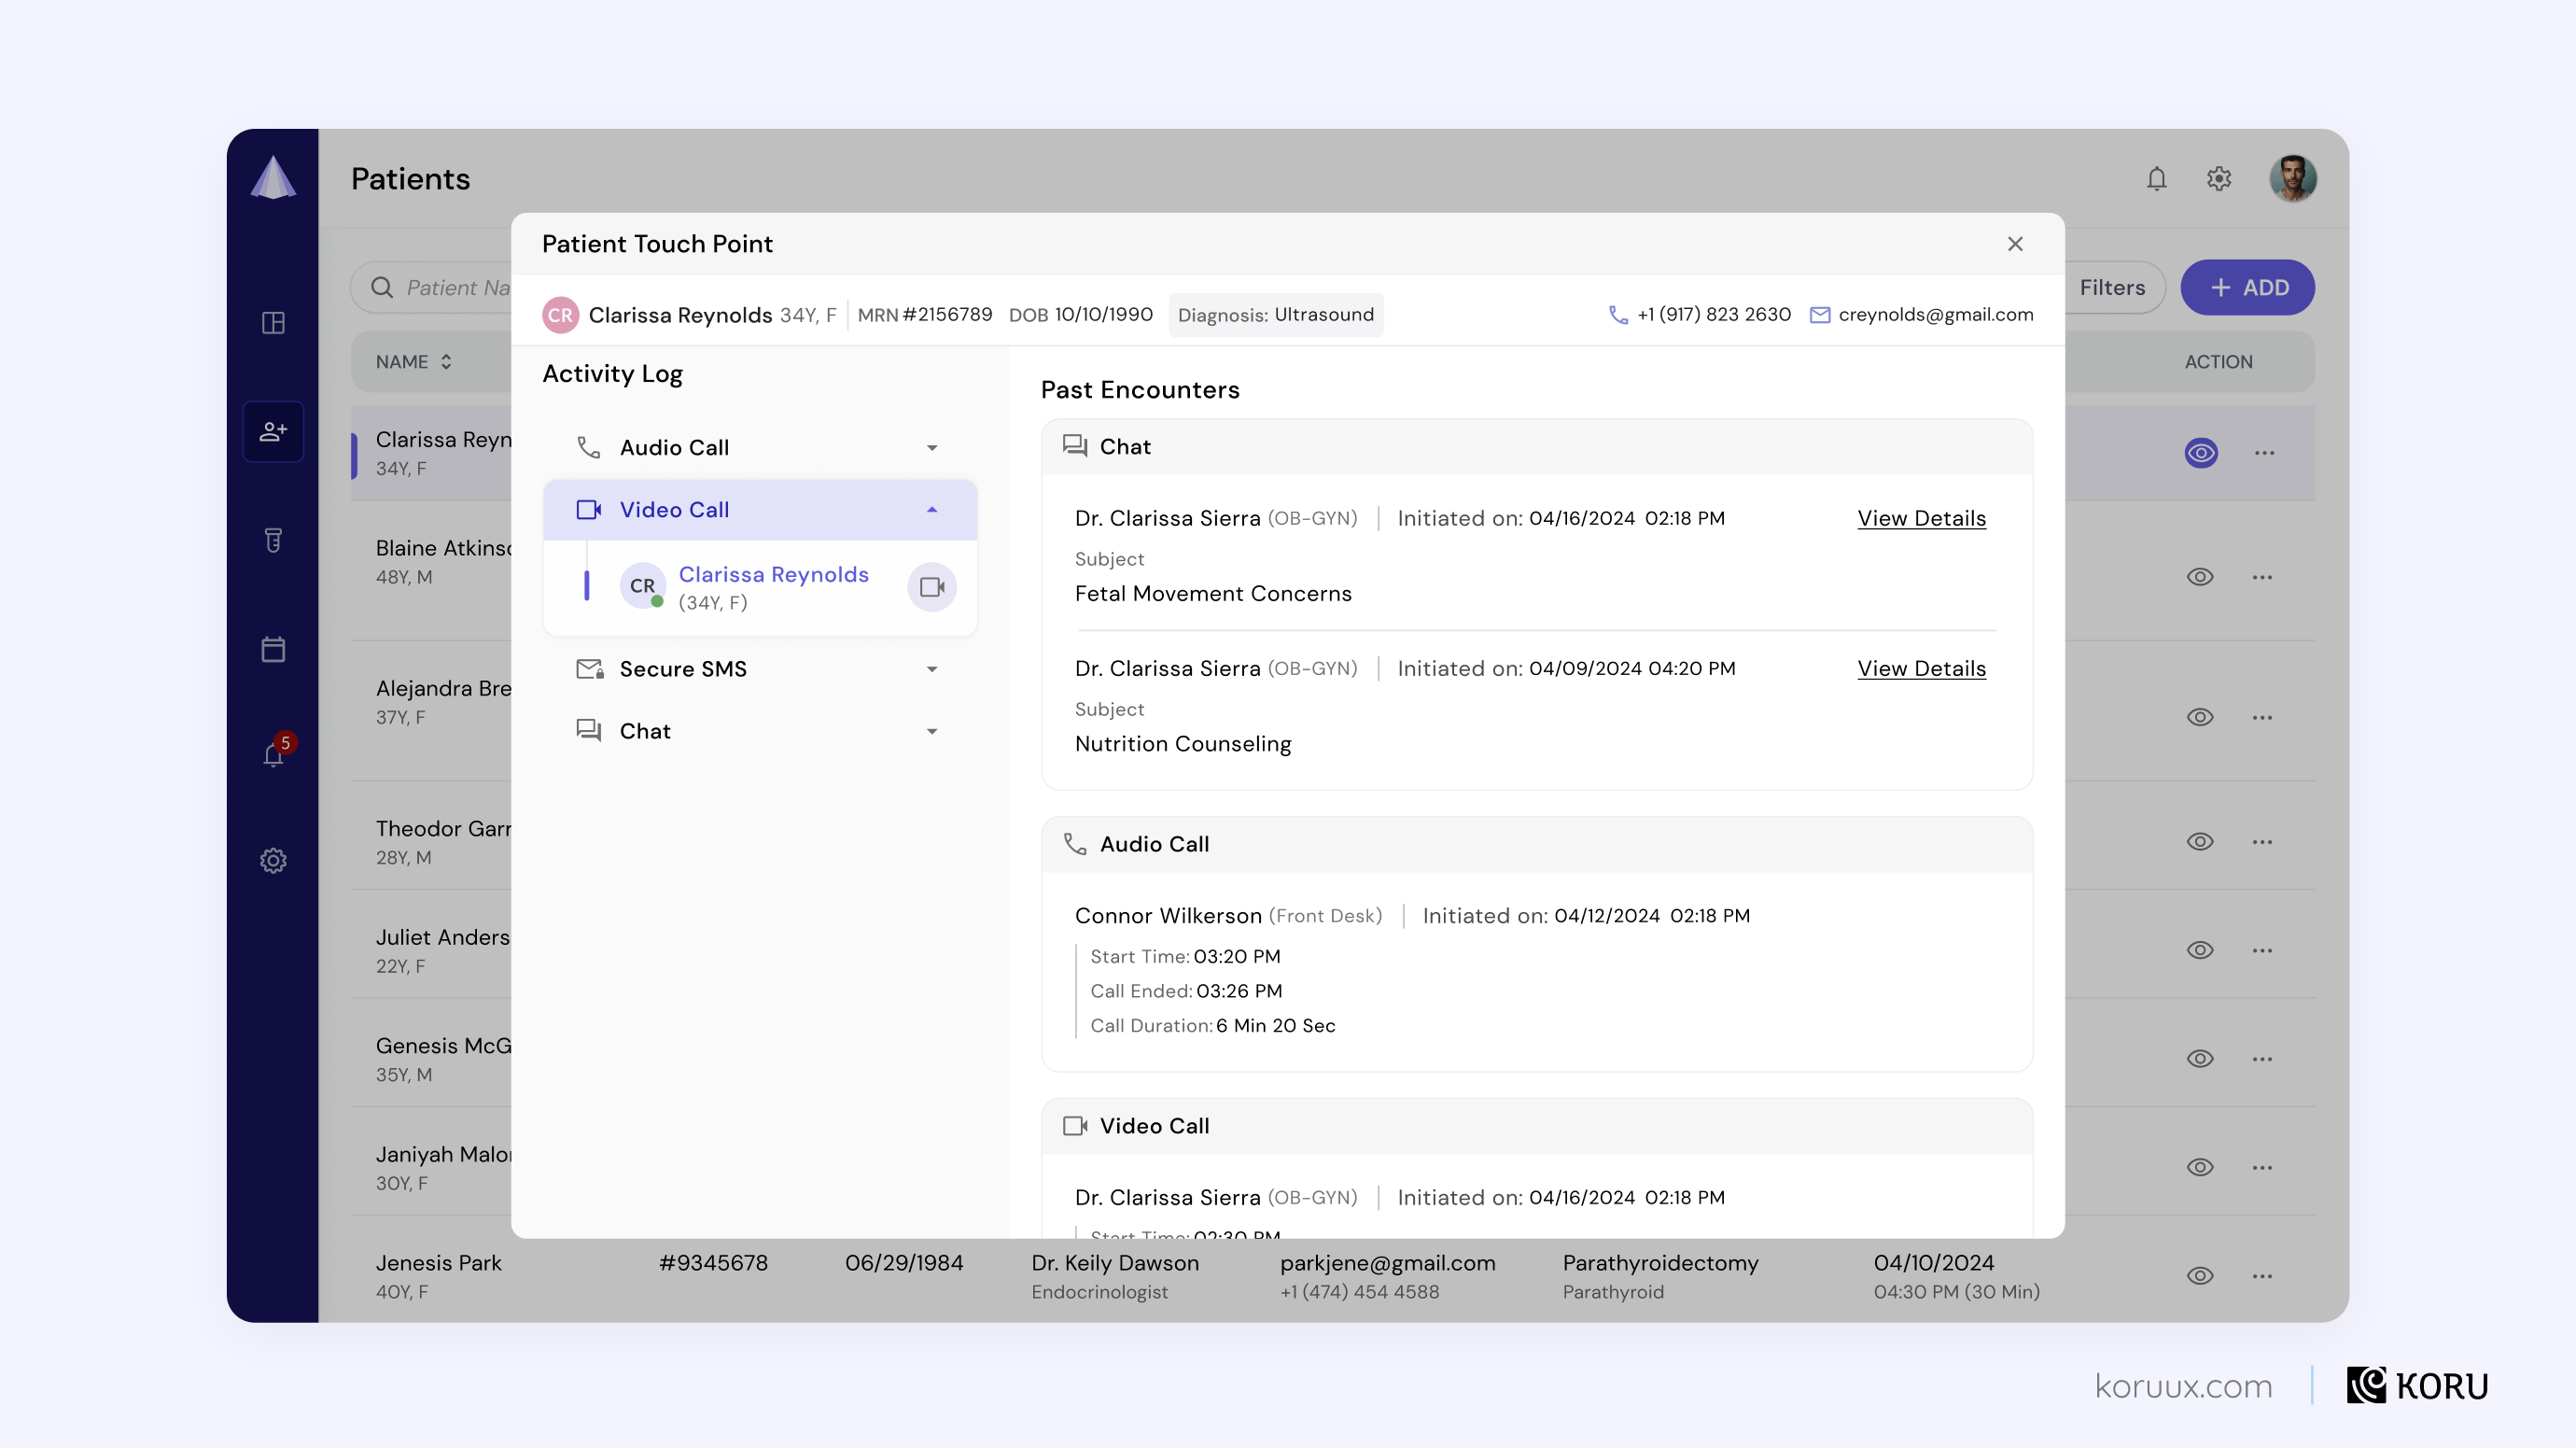Screen dimensions: 2576x1448
Task: Collapse the Video Call activity section
Action: point(931,510)
